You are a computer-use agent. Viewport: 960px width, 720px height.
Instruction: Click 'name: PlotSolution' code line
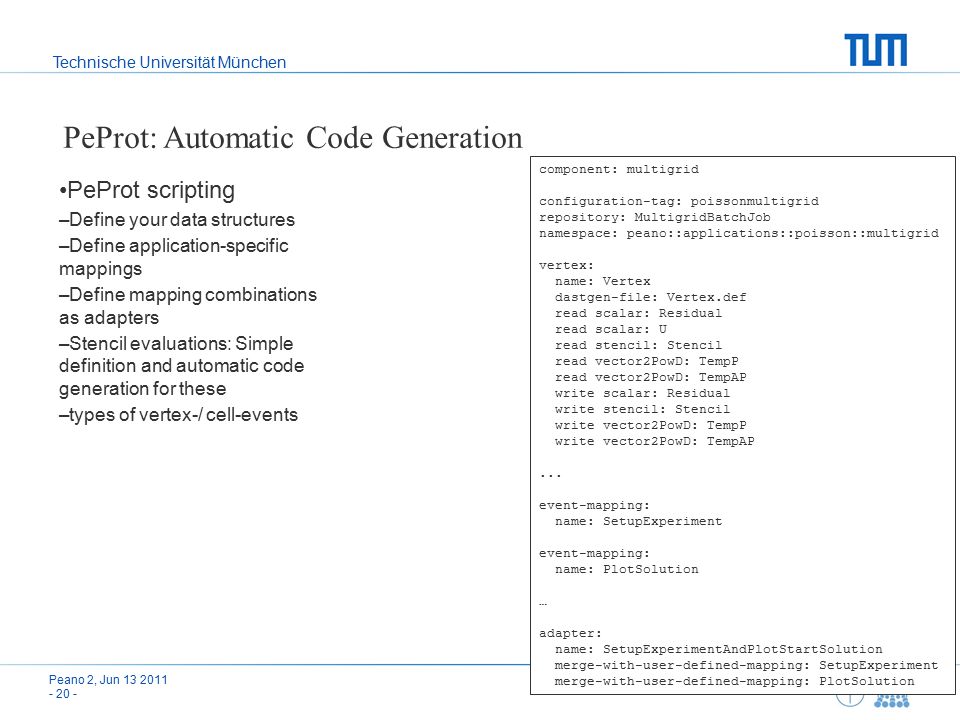point(626,569)
